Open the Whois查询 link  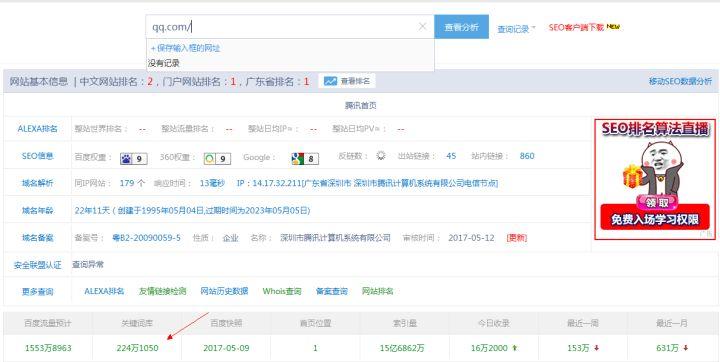click(x=282, y=291)
